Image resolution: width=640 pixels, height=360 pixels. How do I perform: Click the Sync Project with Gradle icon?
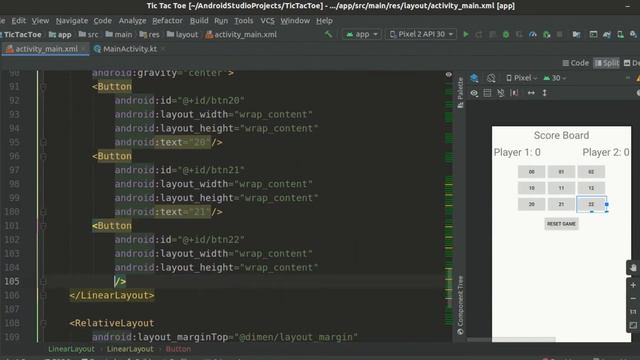(607, 35)
